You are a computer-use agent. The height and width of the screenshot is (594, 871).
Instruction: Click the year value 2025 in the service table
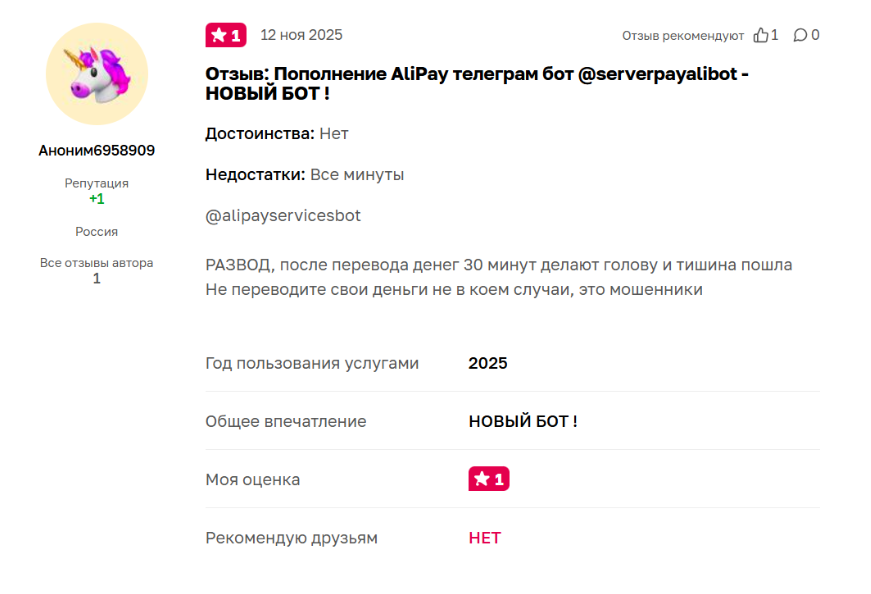487,363
